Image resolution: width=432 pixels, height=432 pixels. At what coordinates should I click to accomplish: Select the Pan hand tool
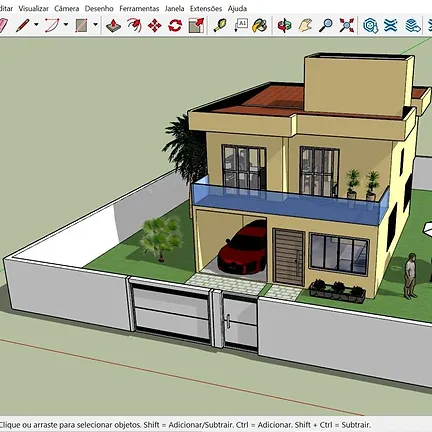point(305,25)
